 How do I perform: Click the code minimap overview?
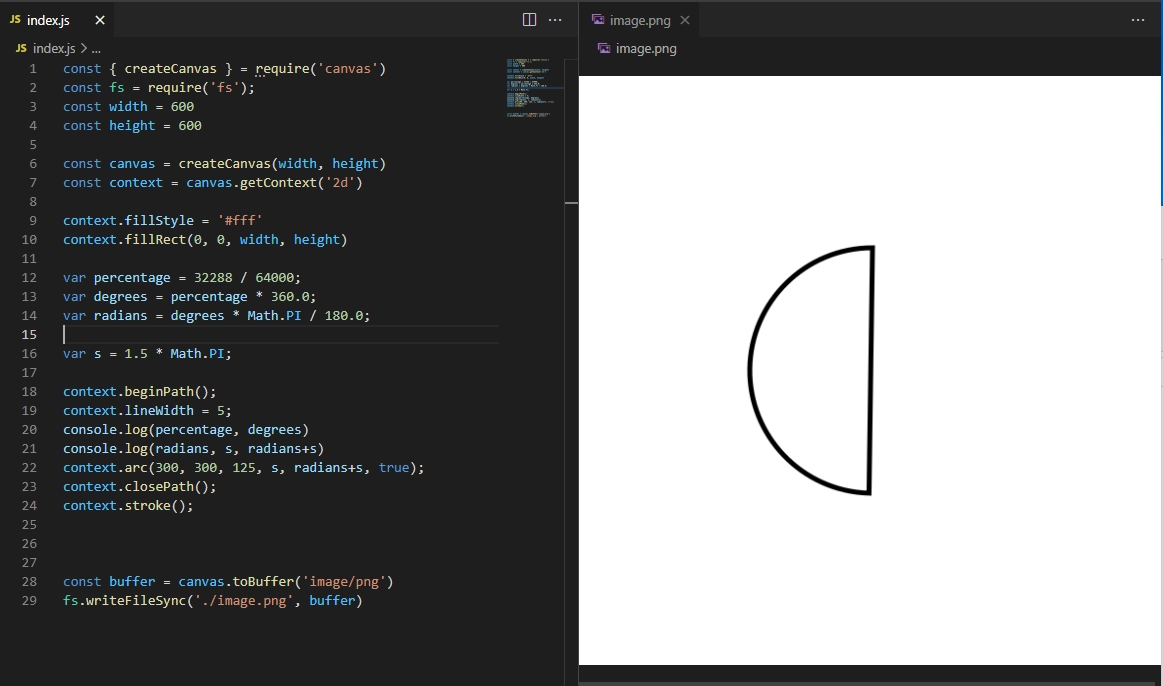[x=530, y=88]
